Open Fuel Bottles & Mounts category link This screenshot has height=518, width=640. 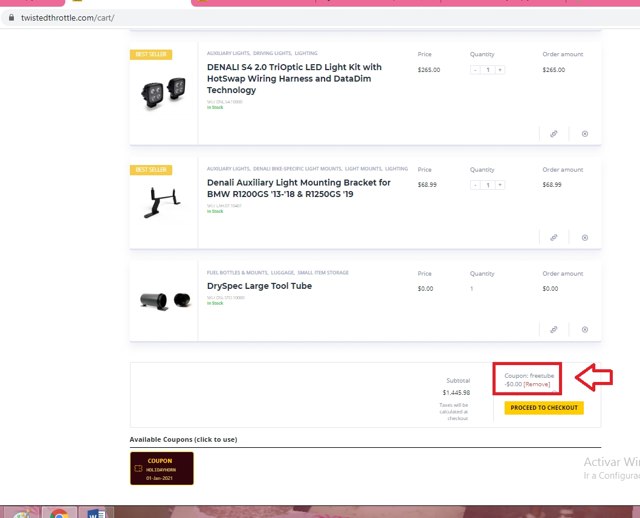tap(237, 273)
